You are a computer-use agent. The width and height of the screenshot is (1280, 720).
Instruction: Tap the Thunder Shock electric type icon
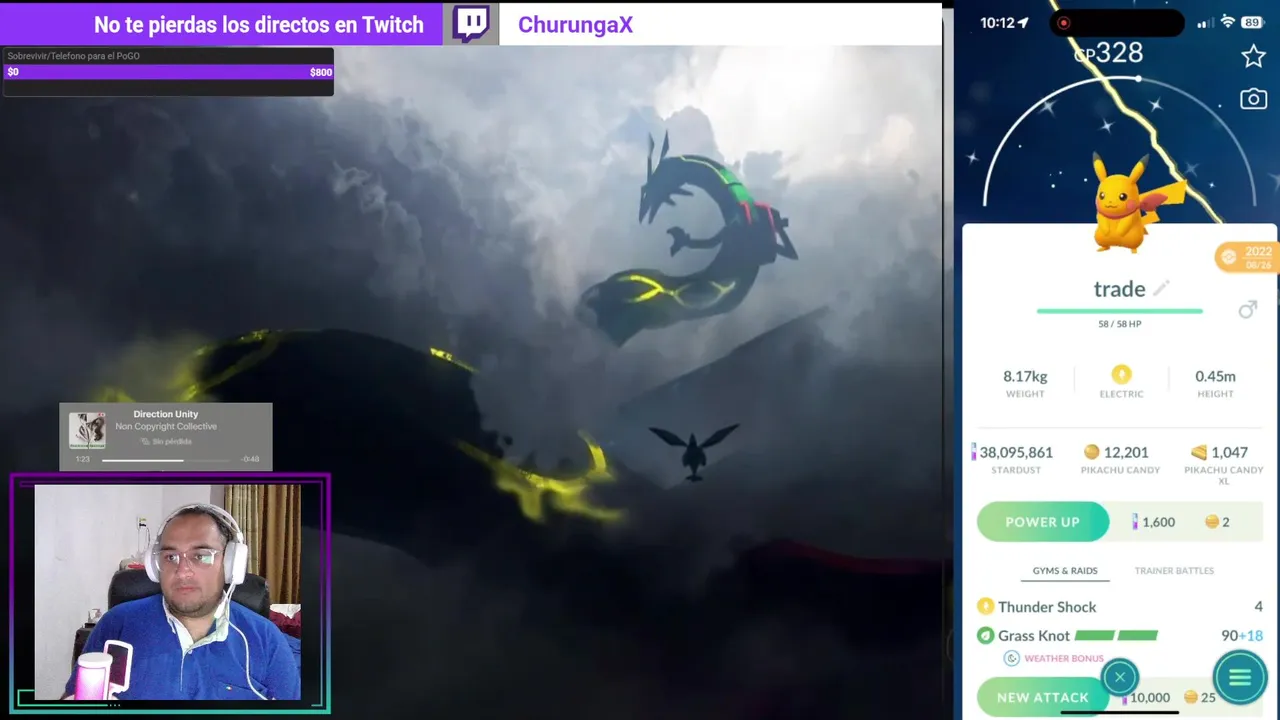point(985,607)
